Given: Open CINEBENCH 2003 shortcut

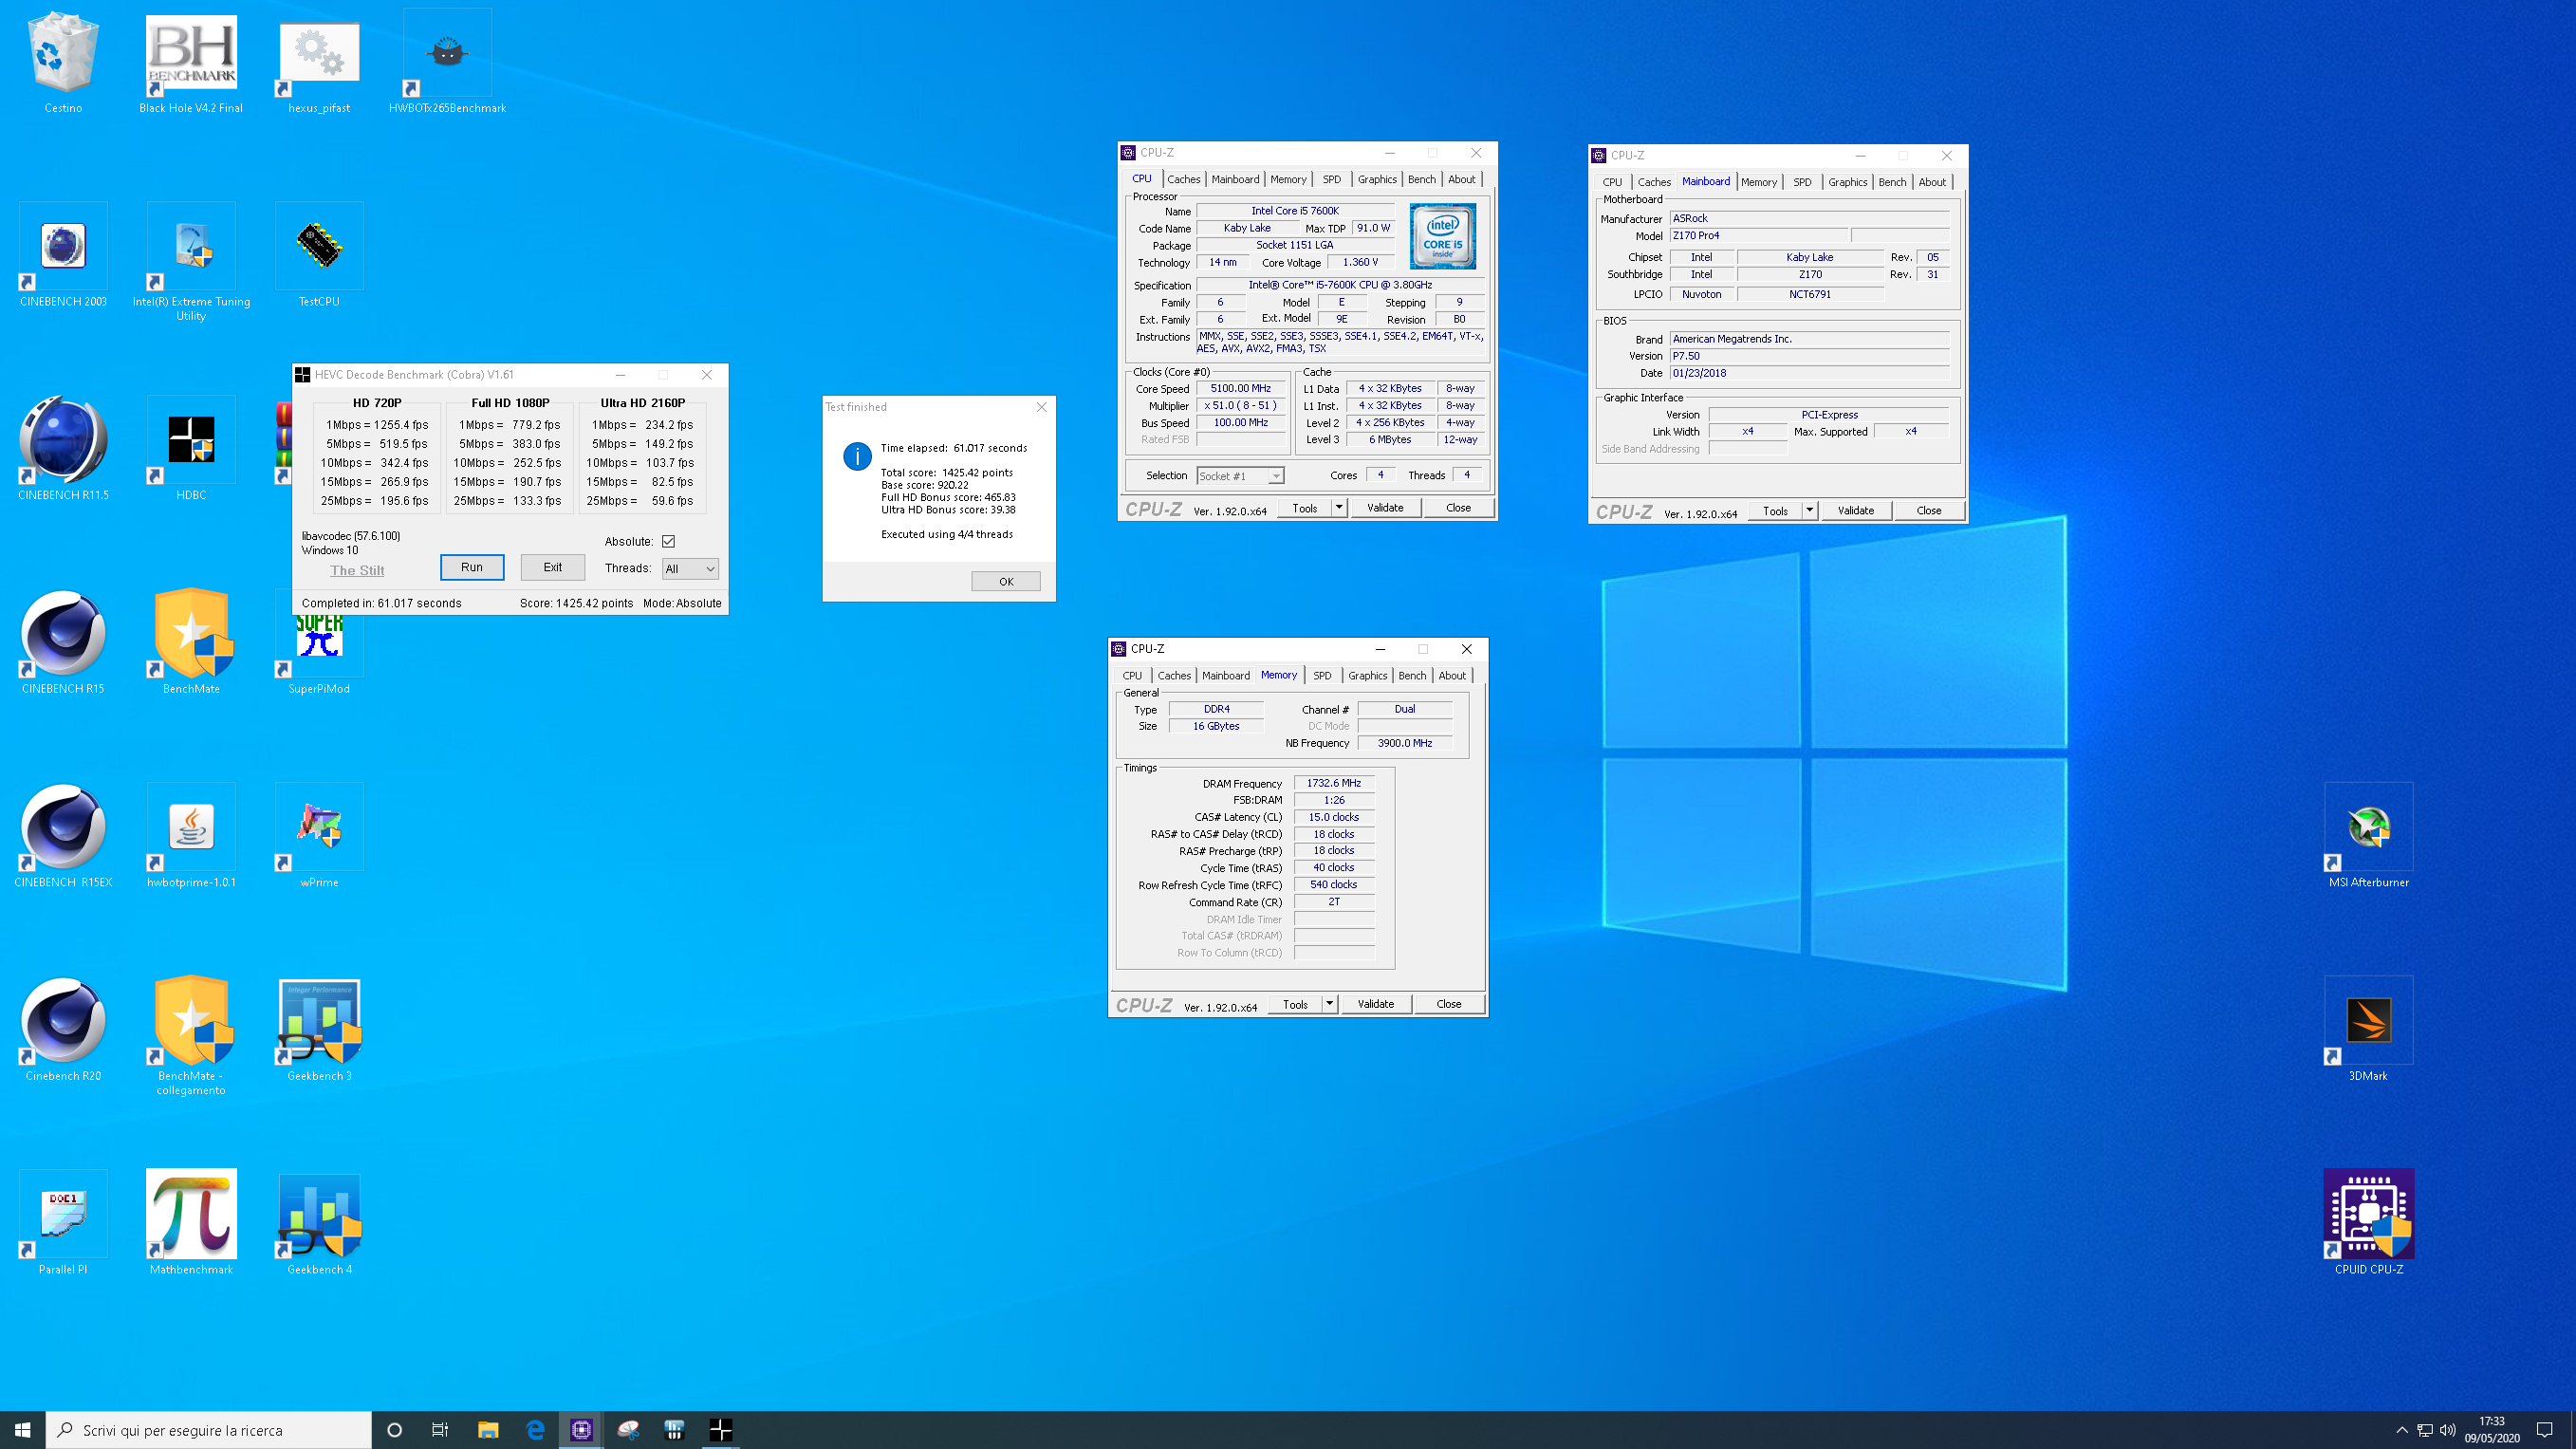Looking at the screenshot, I should (63, 256).
